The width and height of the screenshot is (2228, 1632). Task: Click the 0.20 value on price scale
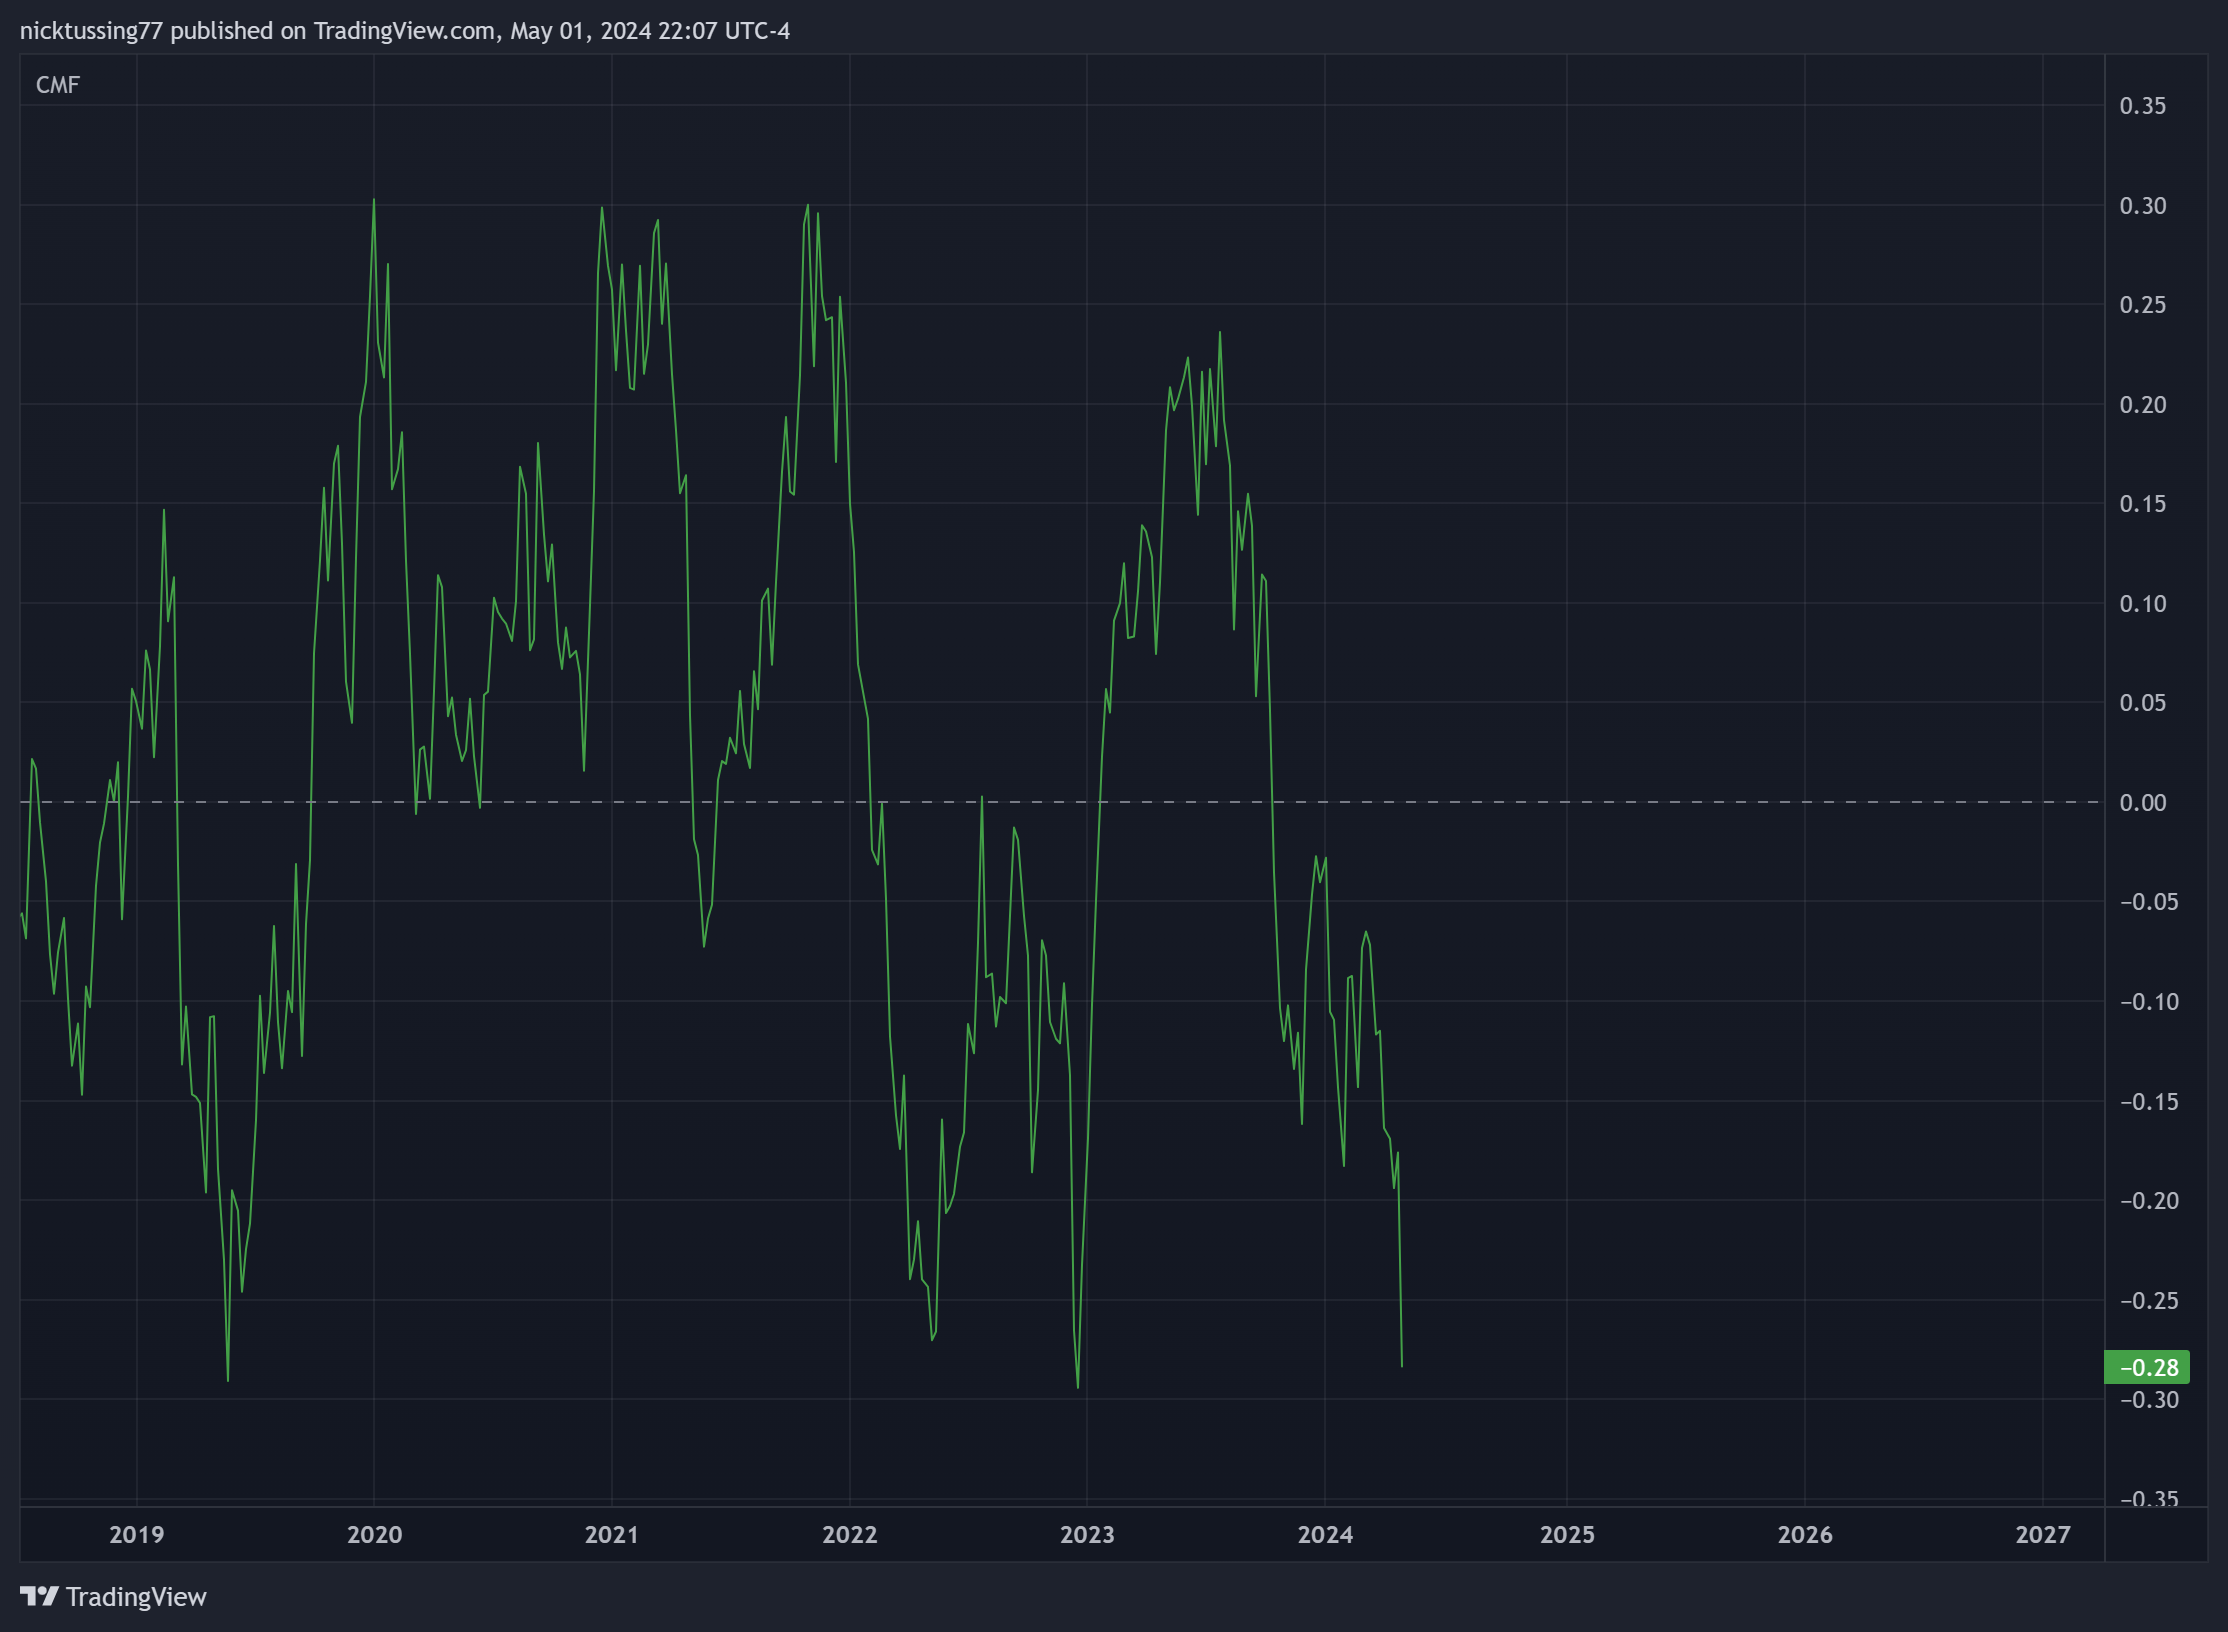click(2143, 405)
